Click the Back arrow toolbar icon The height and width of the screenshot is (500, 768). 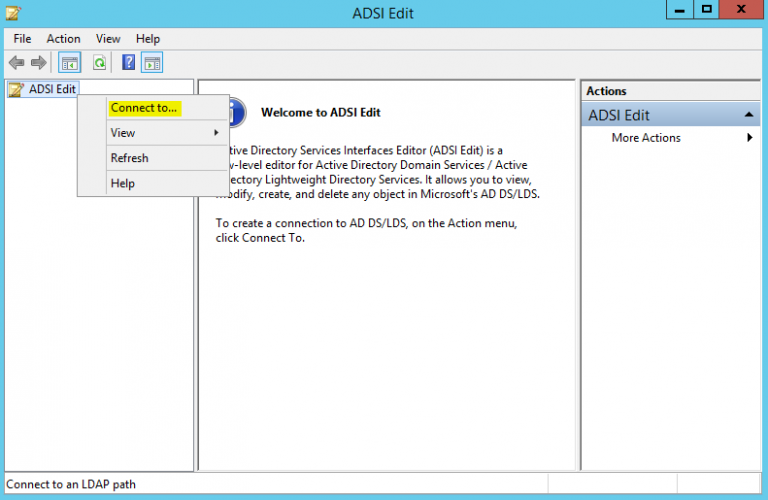point(16,63)
